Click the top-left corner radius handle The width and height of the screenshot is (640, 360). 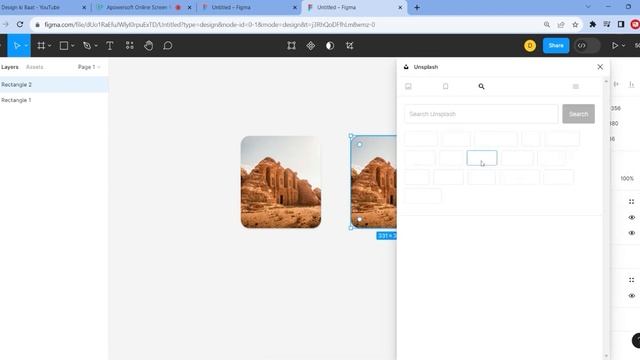(360, 144)
